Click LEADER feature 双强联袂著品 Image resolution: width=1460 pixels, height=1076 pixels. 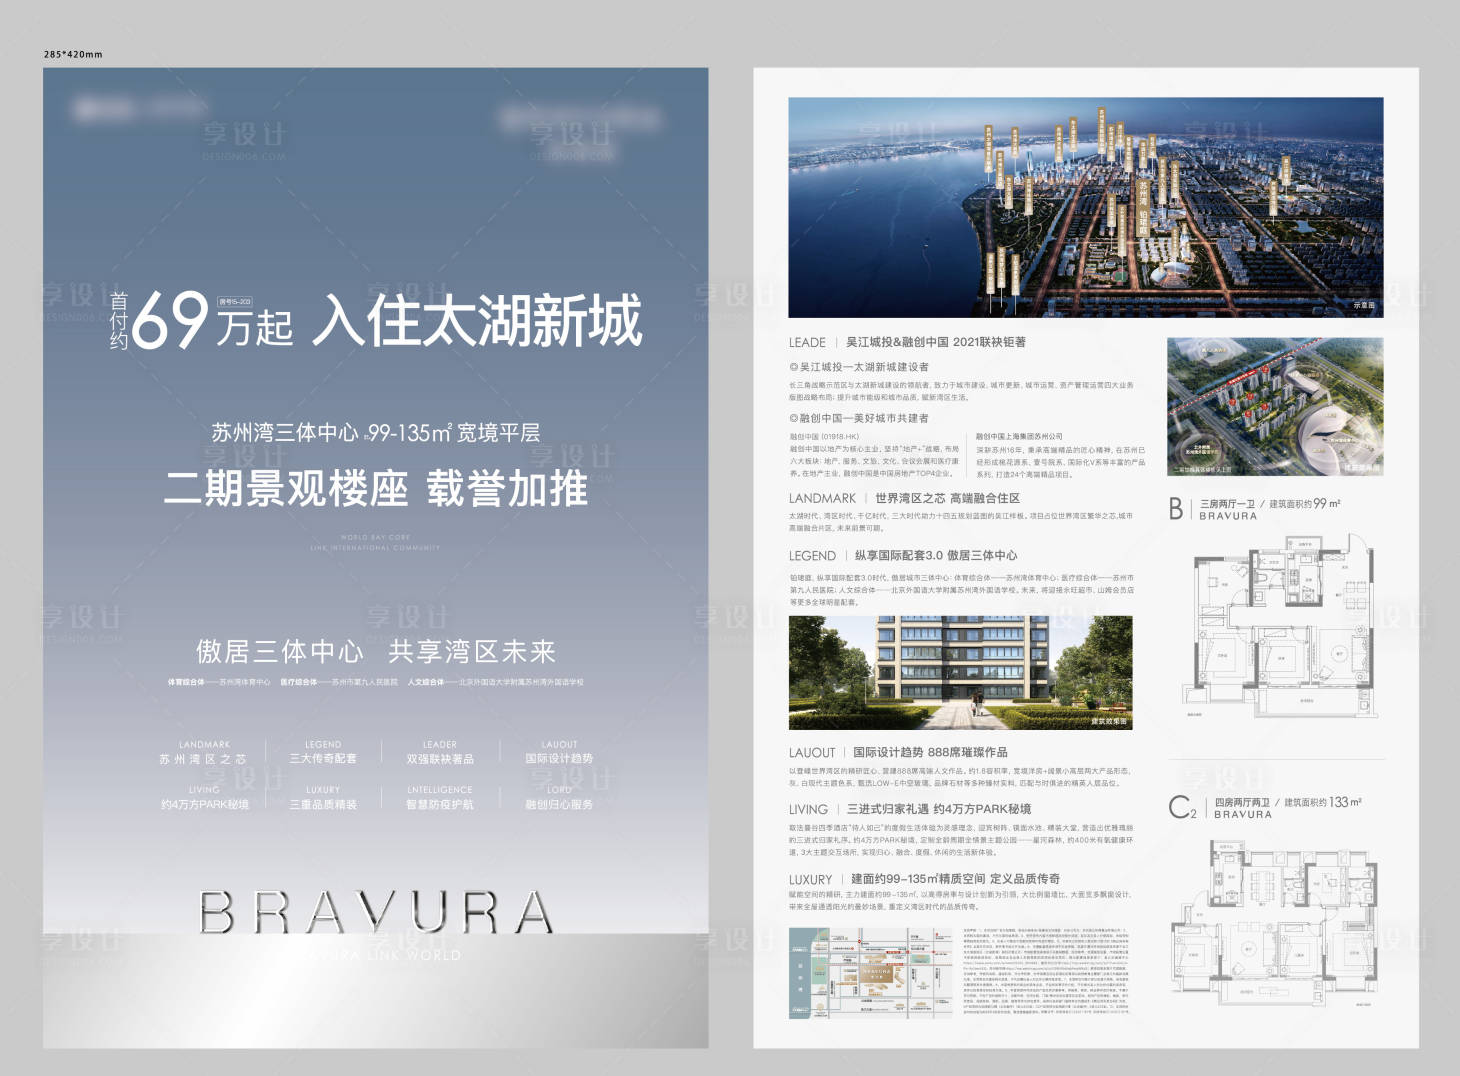click(440, 759)
